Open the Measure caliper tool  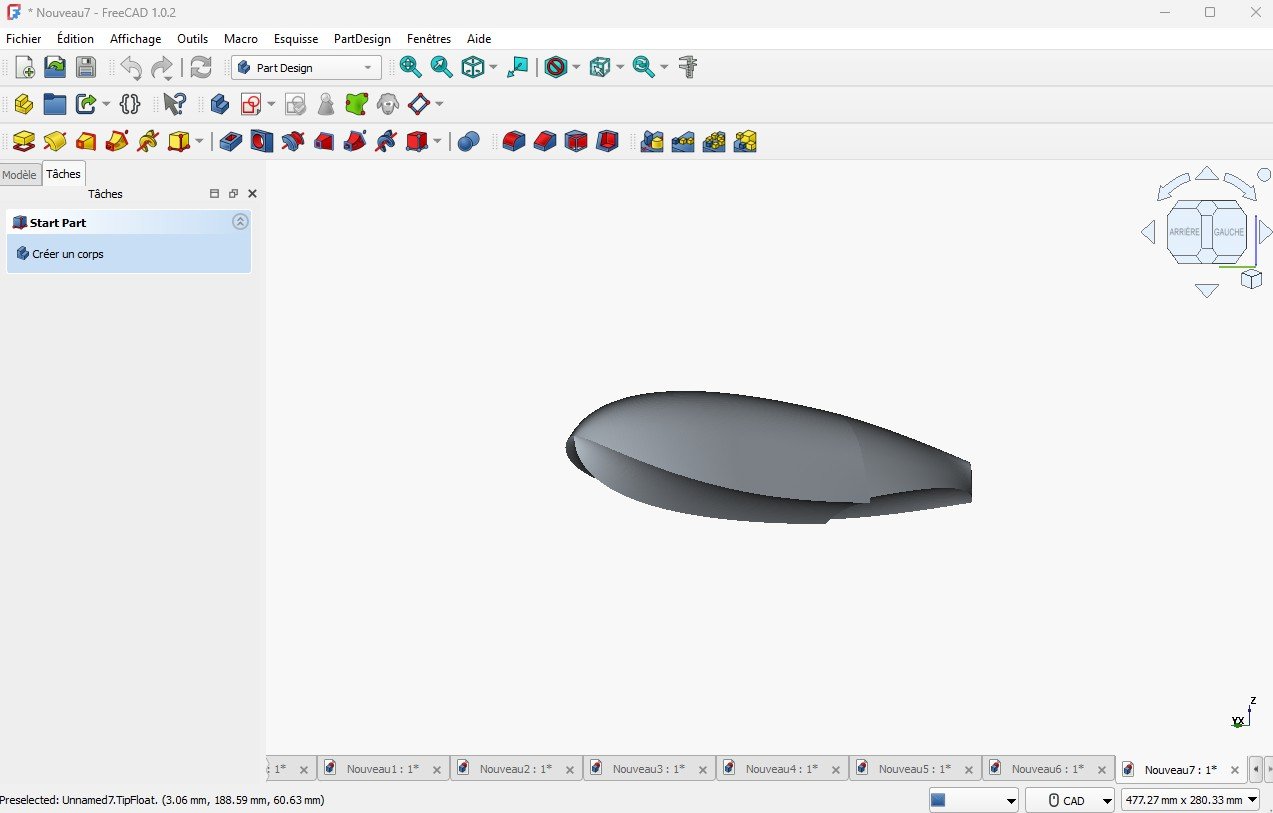[x=688, y=68]
